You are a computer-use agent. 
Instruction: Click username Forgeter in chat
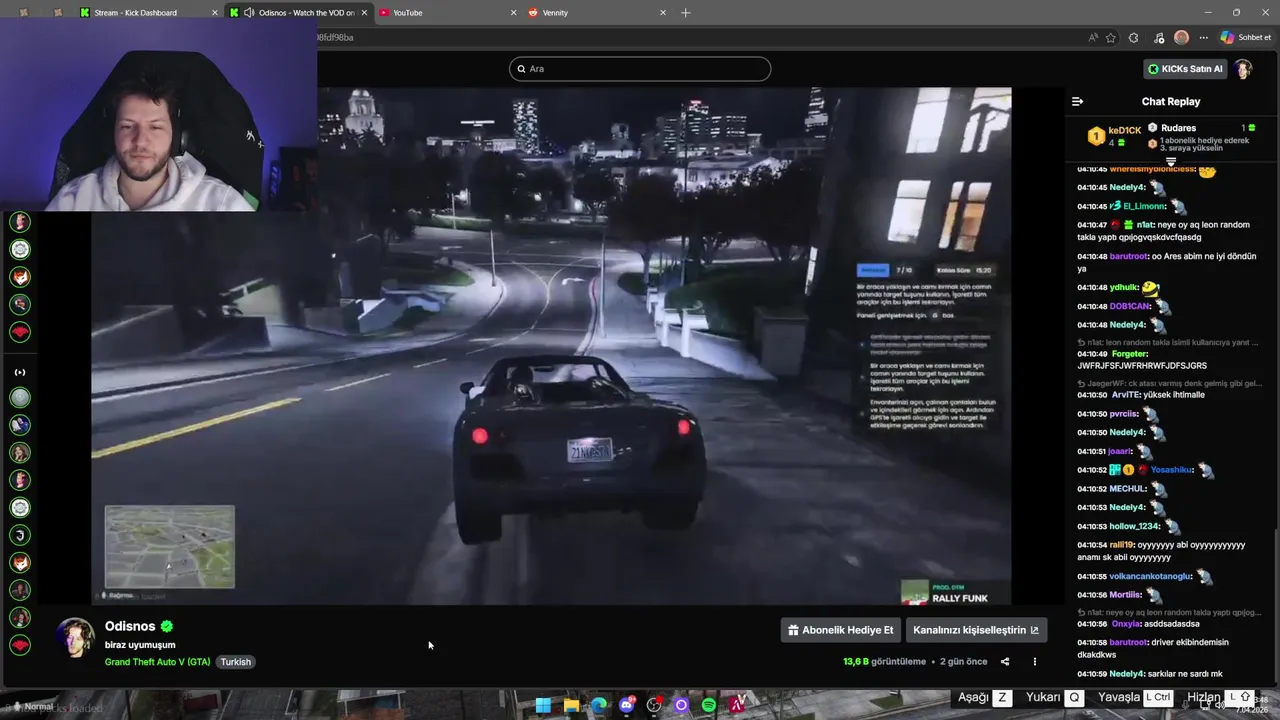(x=1130, y=354)
